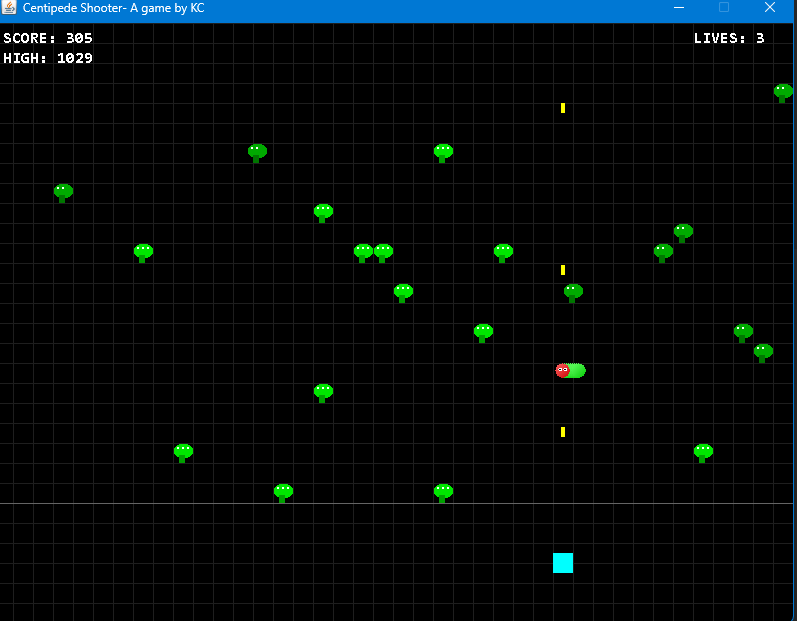Screen dimensions: 797x621
Task: Click the cyan player shooter square
Action: point(563,563)
